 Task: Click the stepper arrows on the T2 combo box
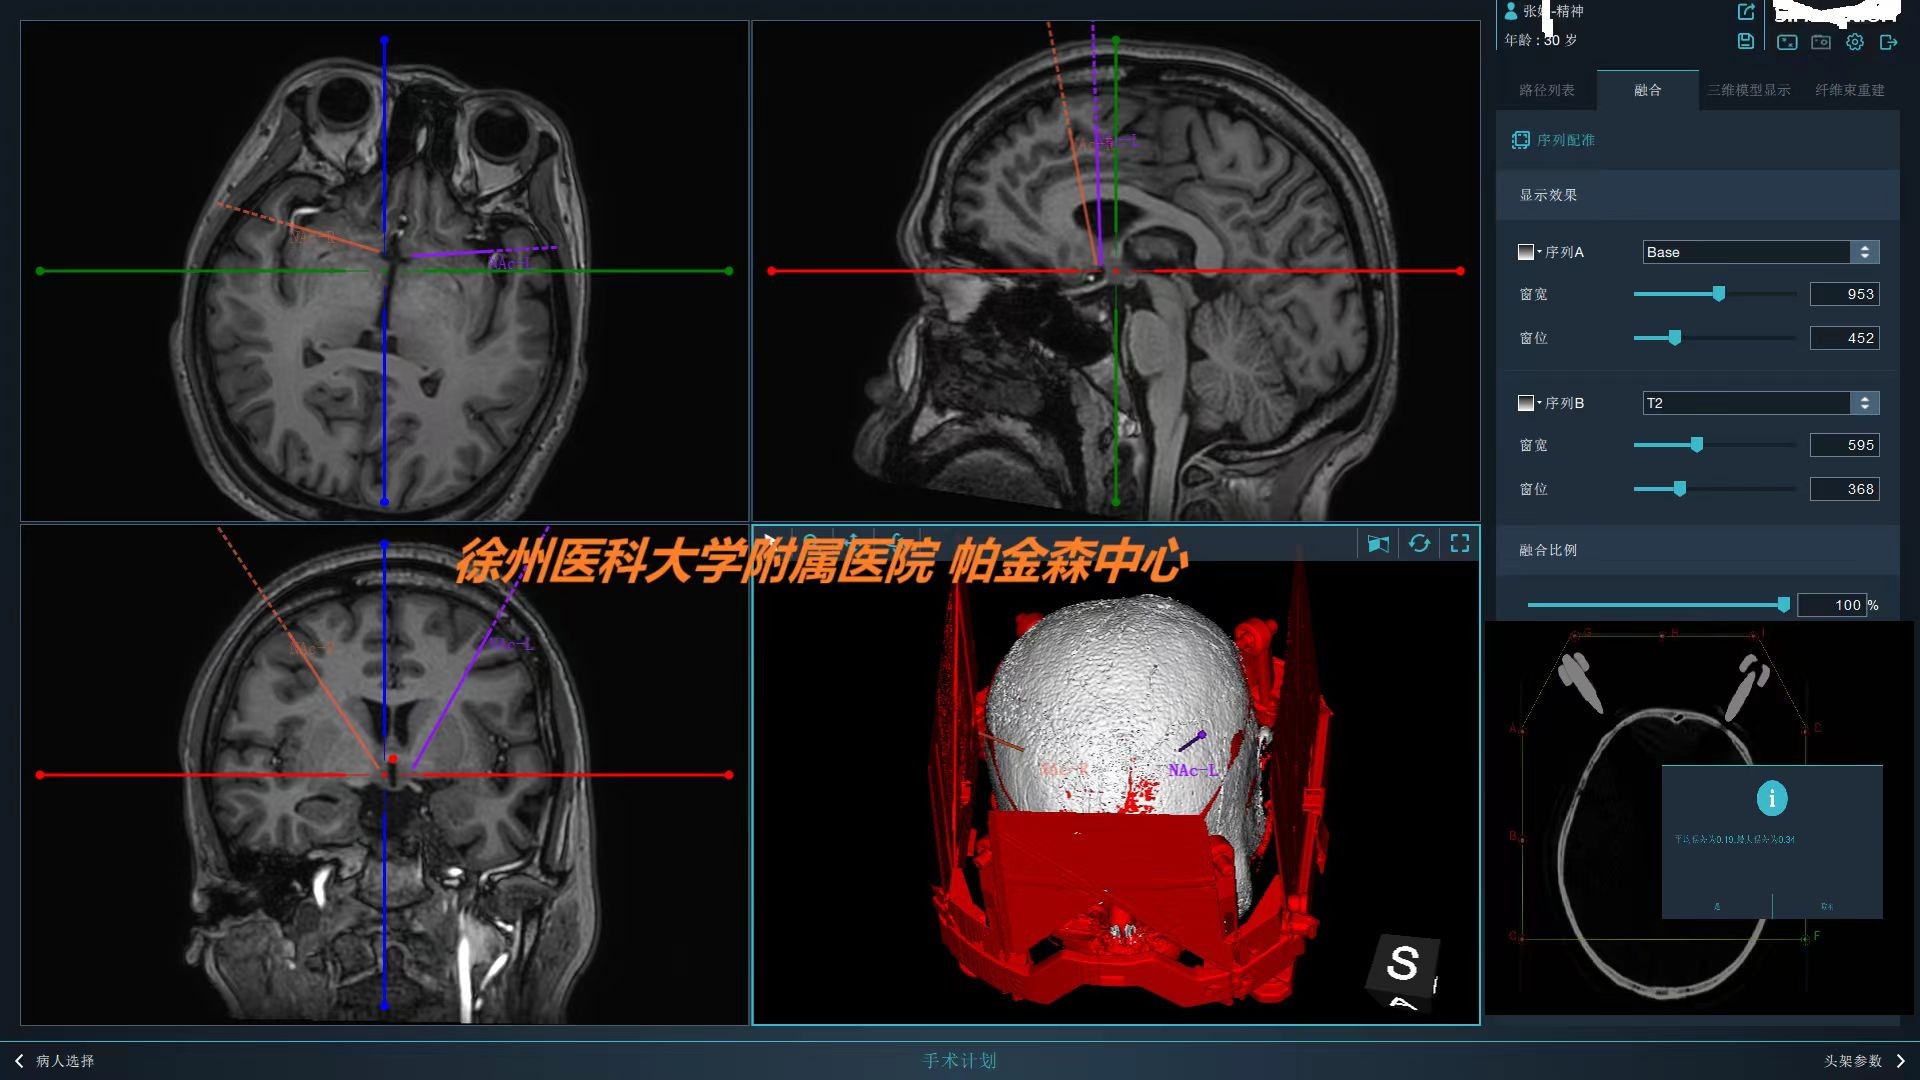[1865, 403]
